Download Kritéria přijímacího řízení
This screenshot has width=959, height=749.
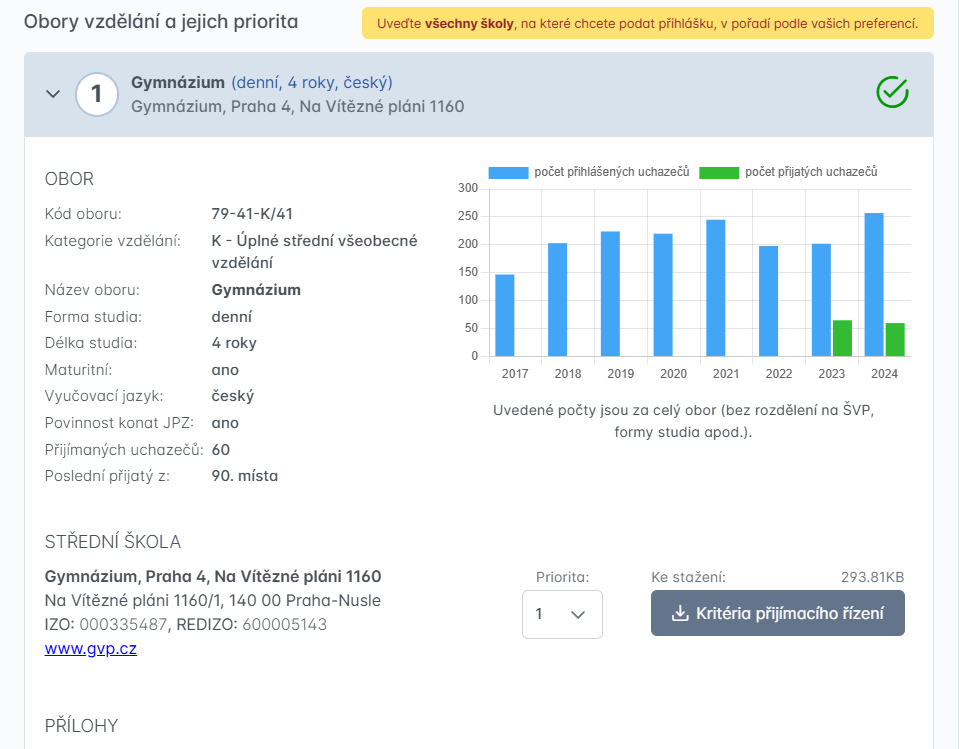pos(778,613)
